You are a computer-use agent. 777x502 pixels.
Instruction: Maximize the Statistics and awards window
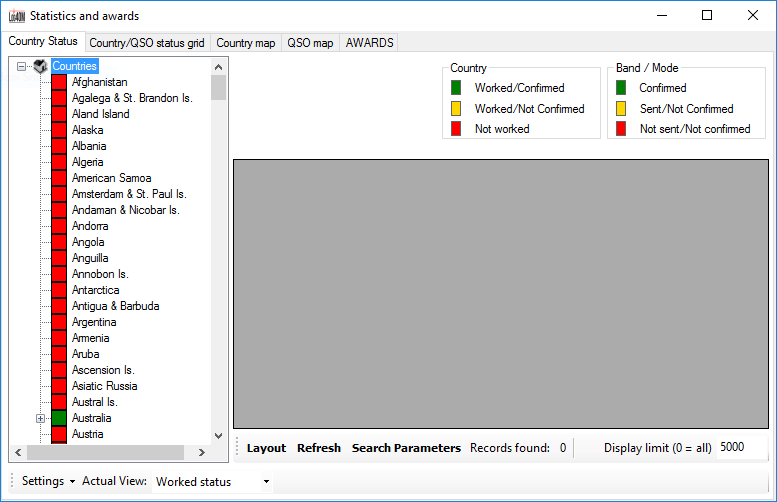coord(707,15)
